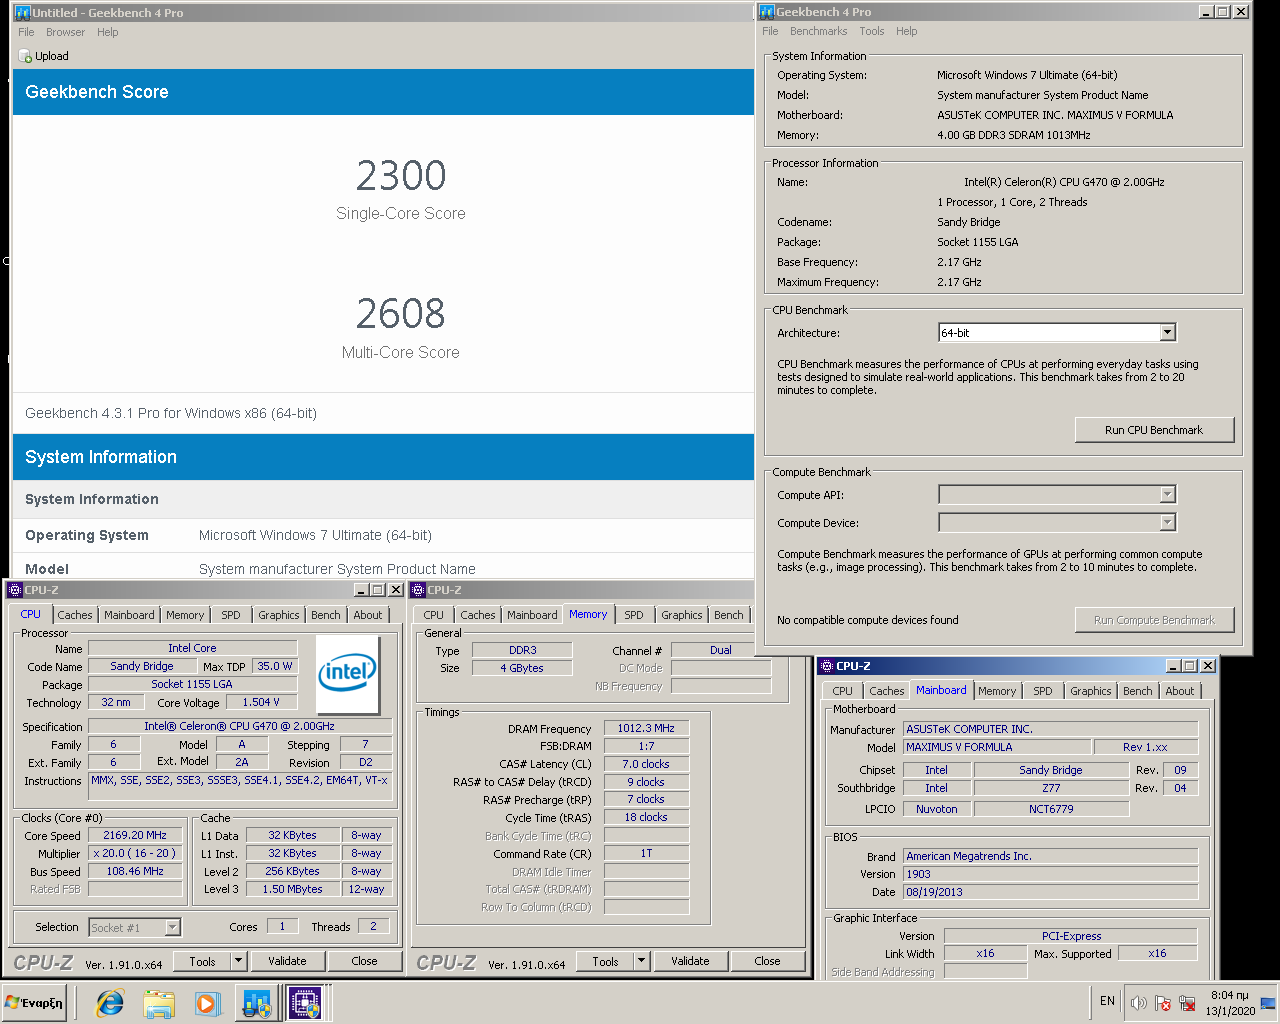This screenshot has height=1024, width=1280.
Task: Open Tools menu in Geekbench 4 Pro
Action: click(872, 31)
